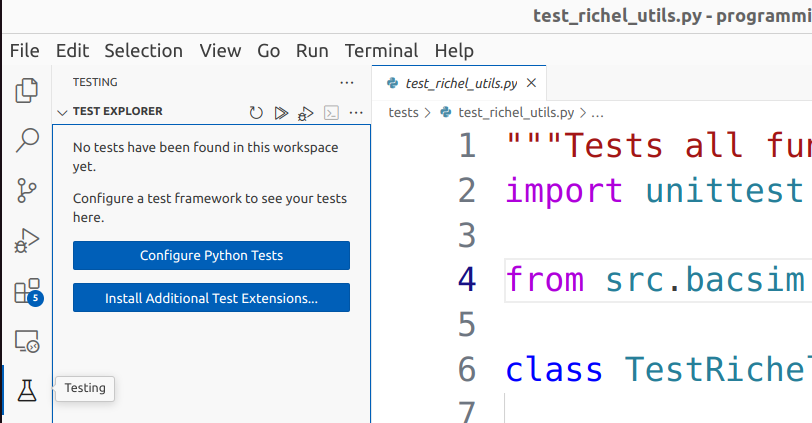Open the Search view in activity bar
The height and width of the screenshot is (423, 812).
tap(26, 140)
